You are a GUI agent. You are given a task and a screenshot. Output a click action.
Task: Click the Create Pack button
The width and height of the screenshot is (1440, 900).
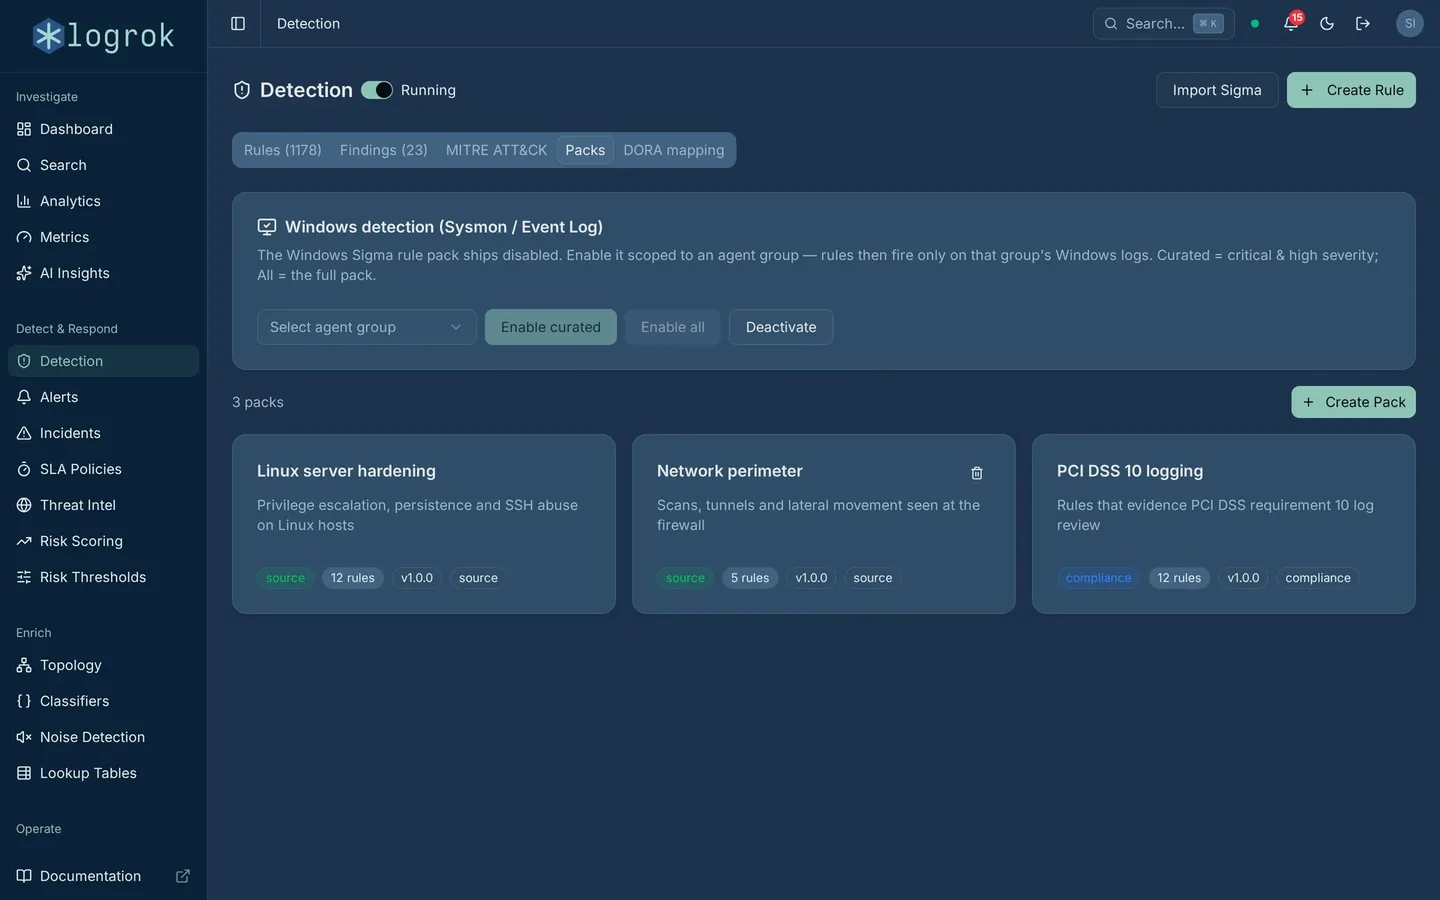[1353, 402]
